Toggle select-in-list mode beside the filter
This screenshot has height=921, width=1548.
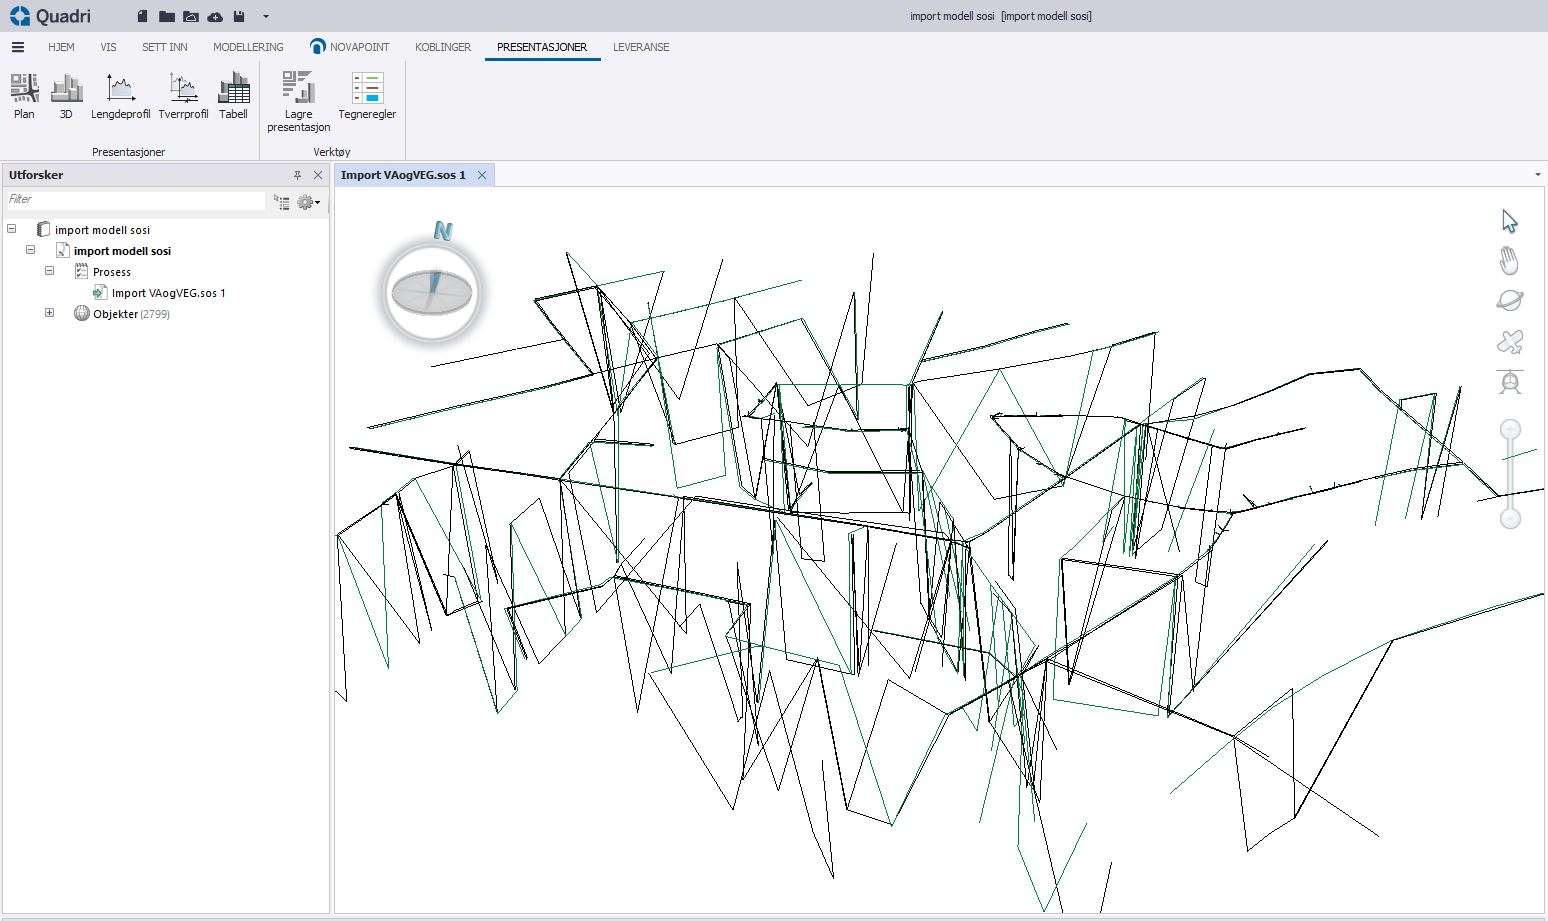click(x=282, y=202)
